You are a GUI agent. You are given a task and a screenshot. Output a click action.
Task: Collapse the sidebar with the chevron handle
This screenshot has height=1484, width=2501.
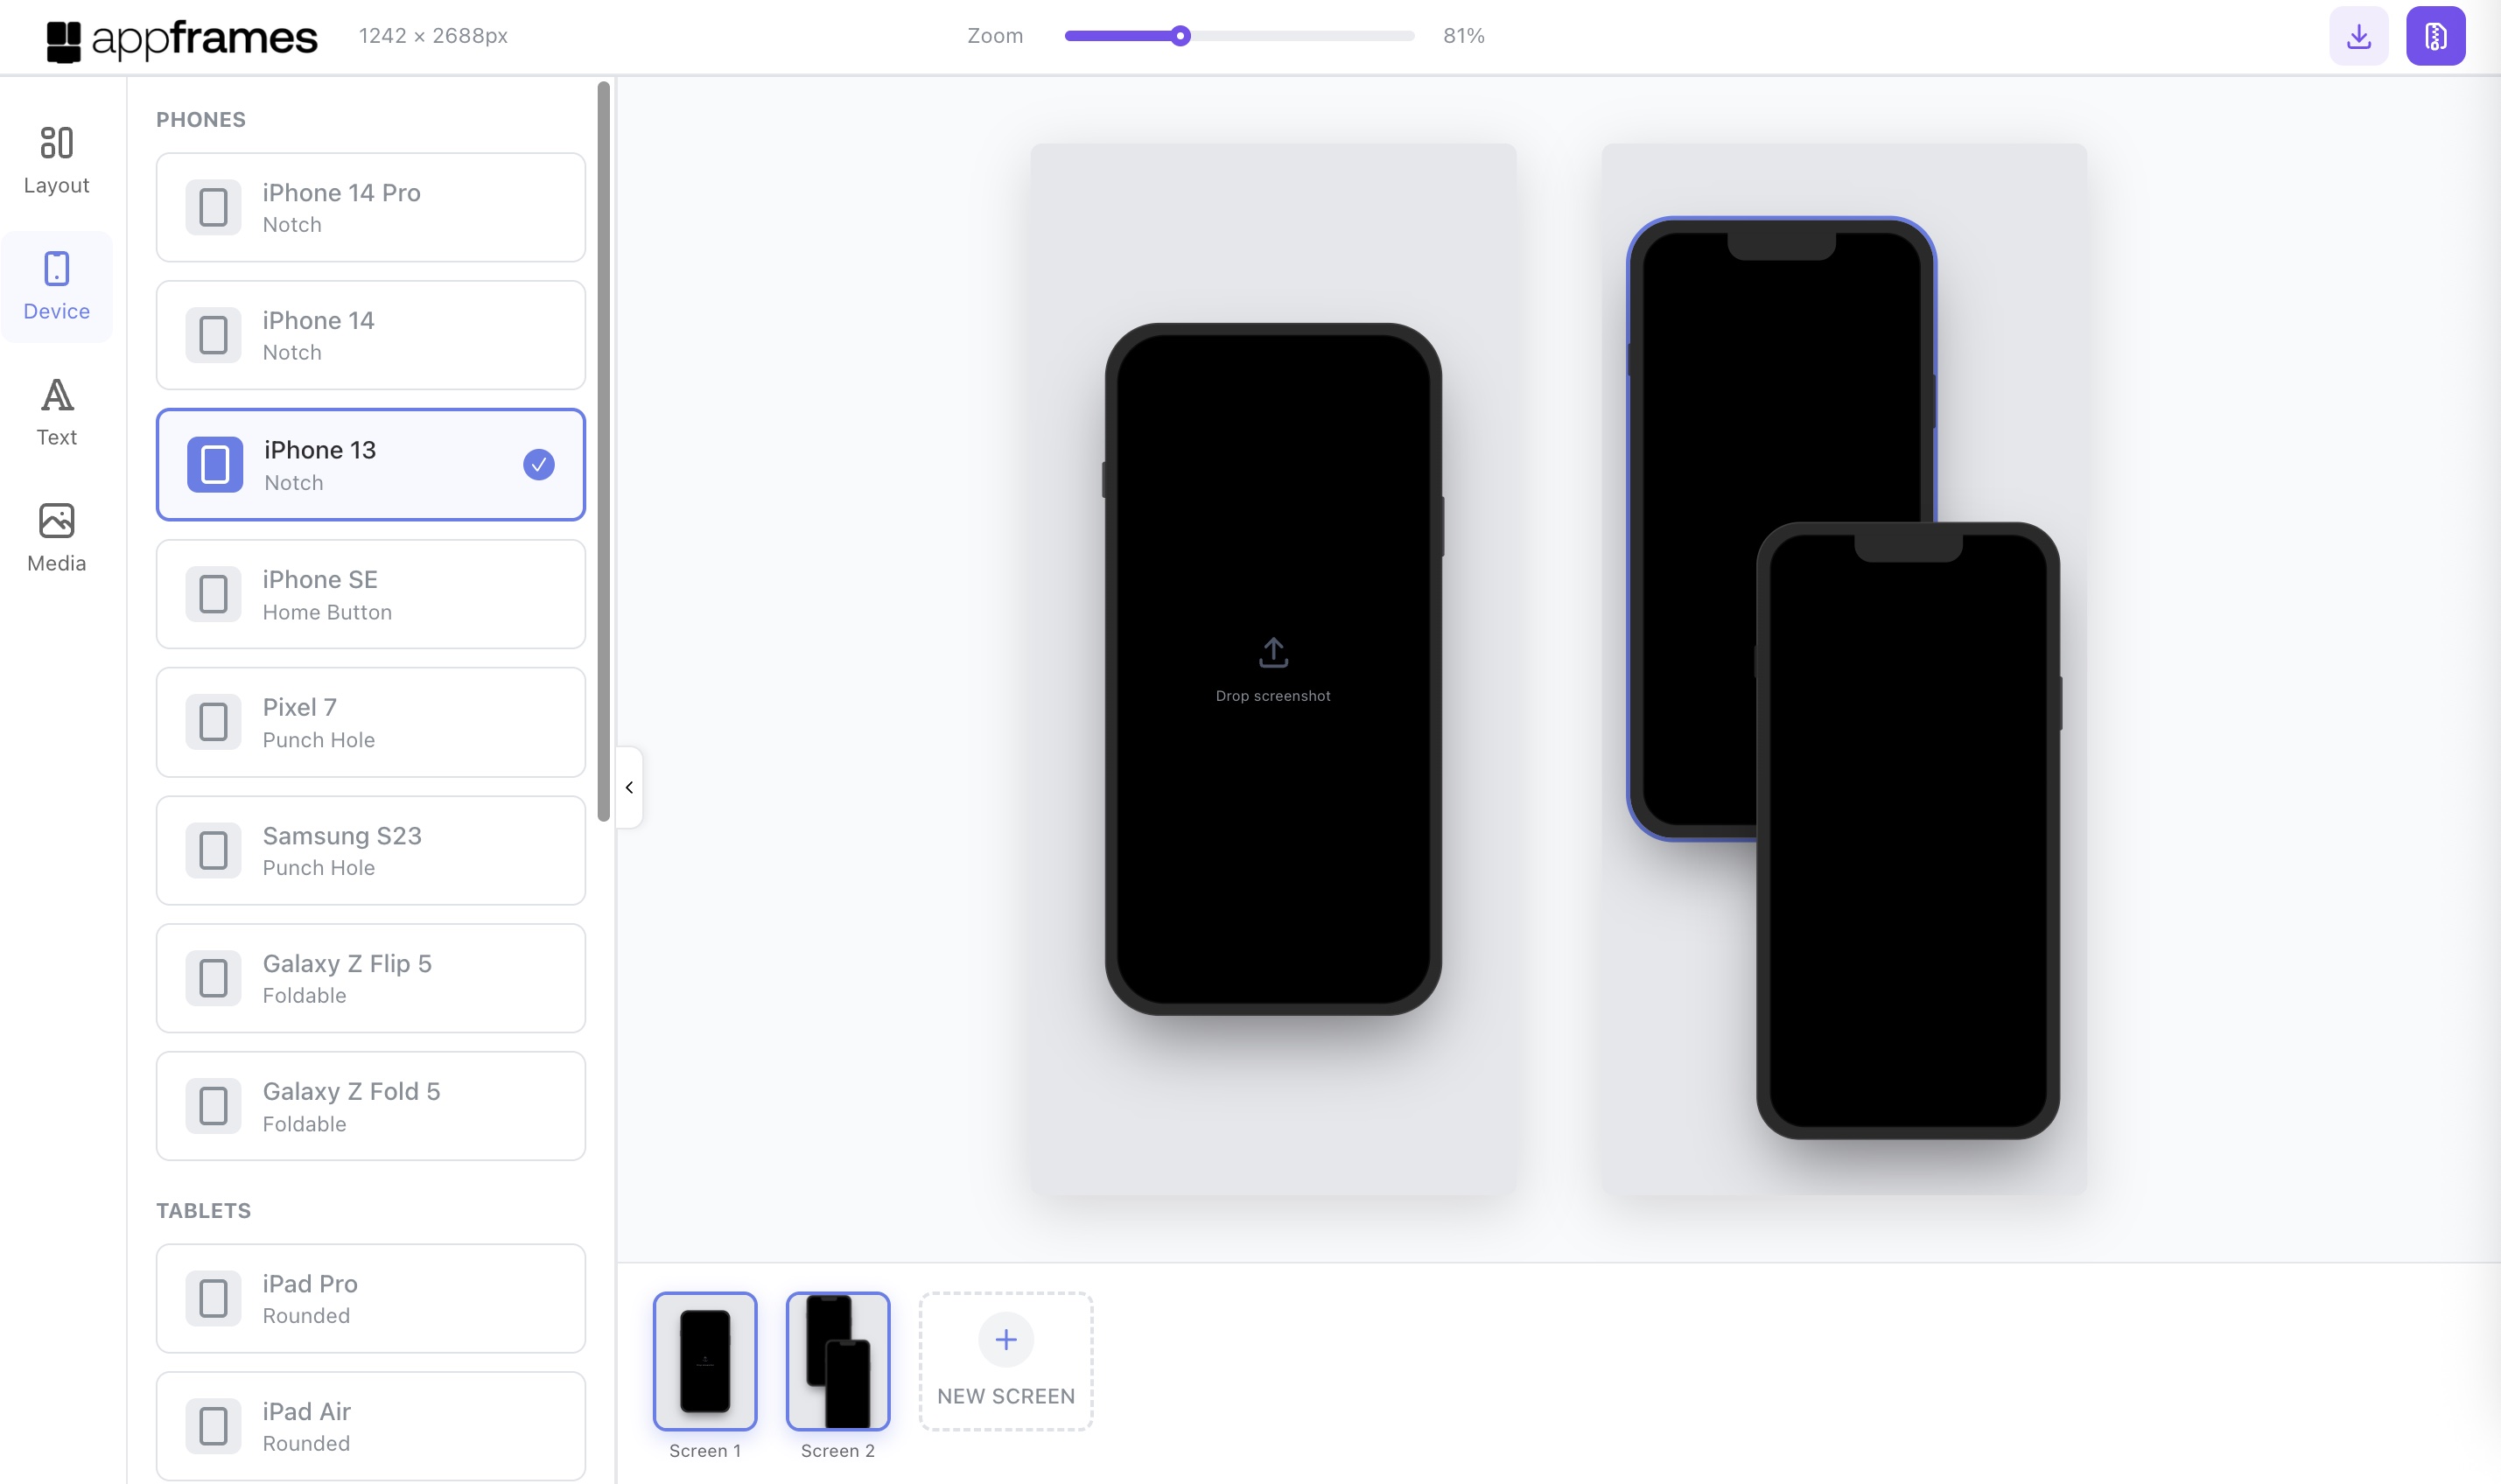[x=629, y=788]
